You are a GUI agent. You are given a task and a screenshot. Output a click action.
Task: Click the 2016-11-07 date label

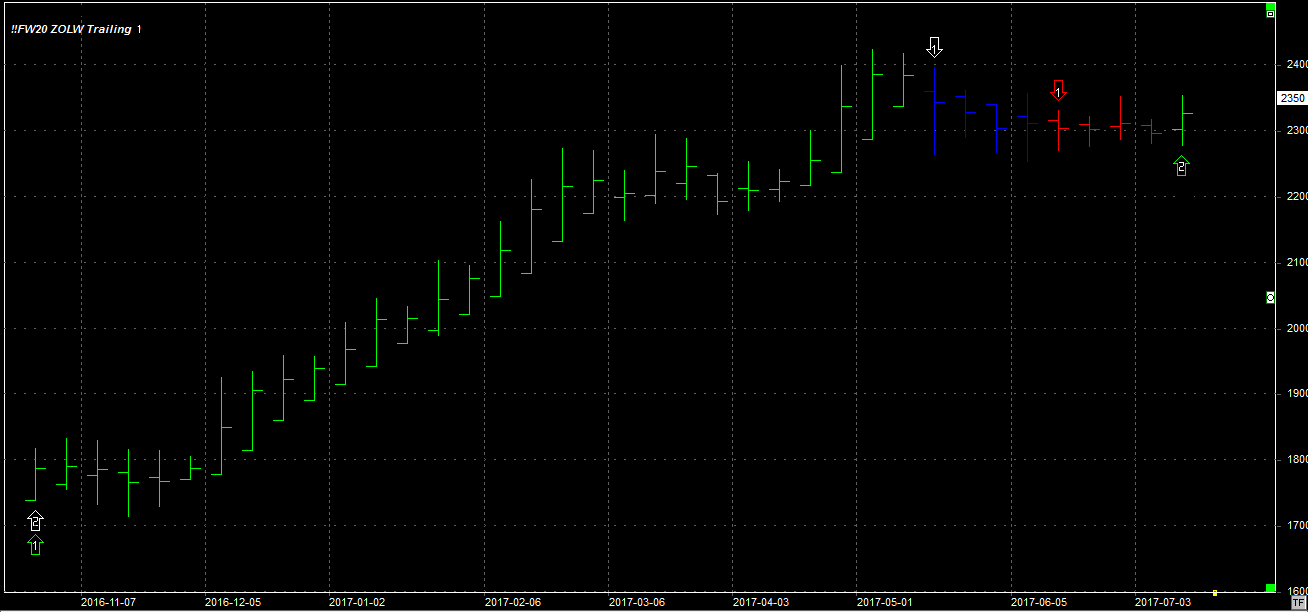click(107, 603)
